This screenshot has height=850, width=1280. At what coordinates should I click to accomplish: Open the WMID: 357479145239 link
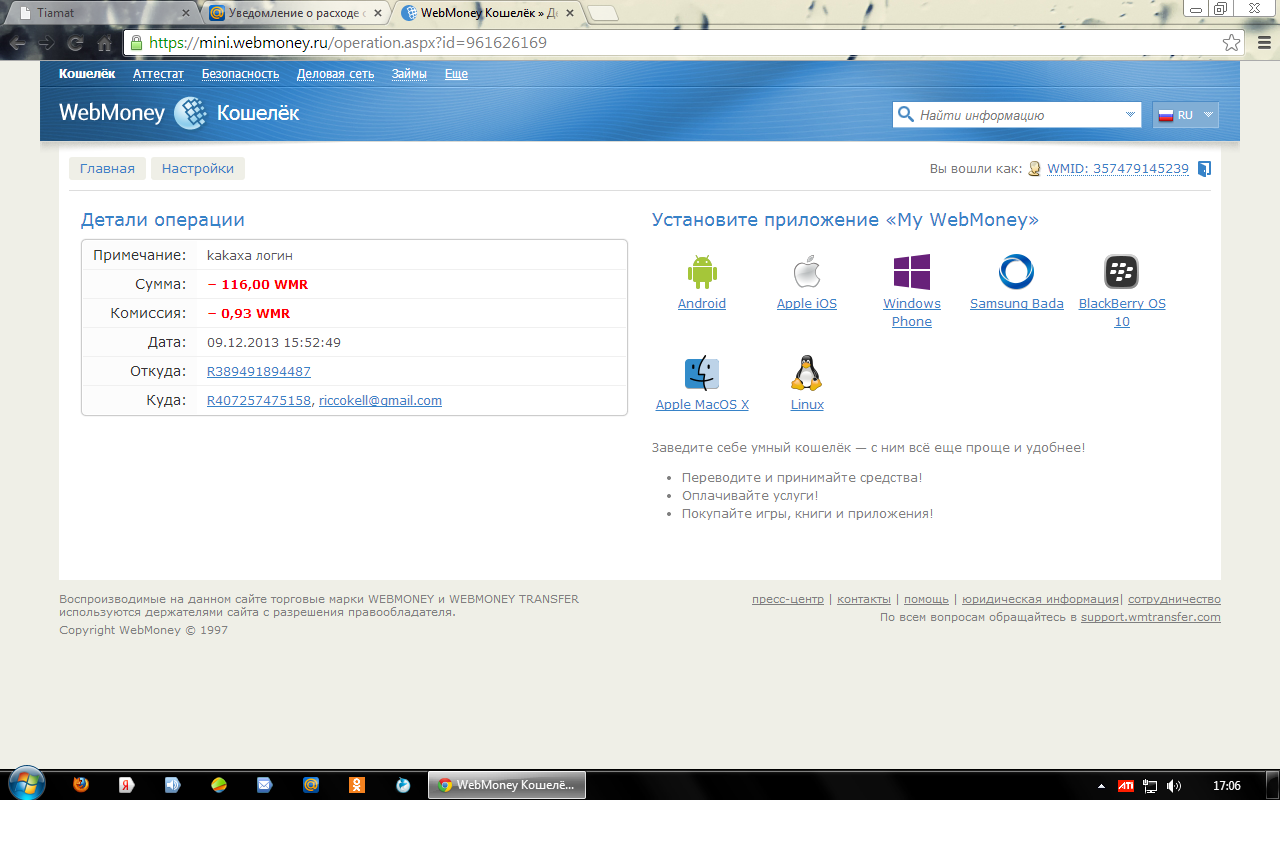pos(1118,169)
